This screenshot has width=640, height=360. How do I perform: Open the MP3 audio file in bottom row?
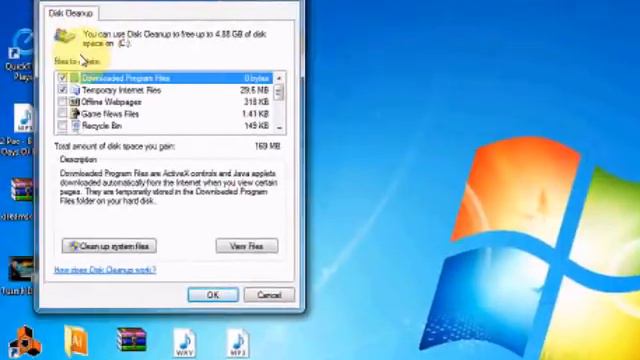pos(238,343)
